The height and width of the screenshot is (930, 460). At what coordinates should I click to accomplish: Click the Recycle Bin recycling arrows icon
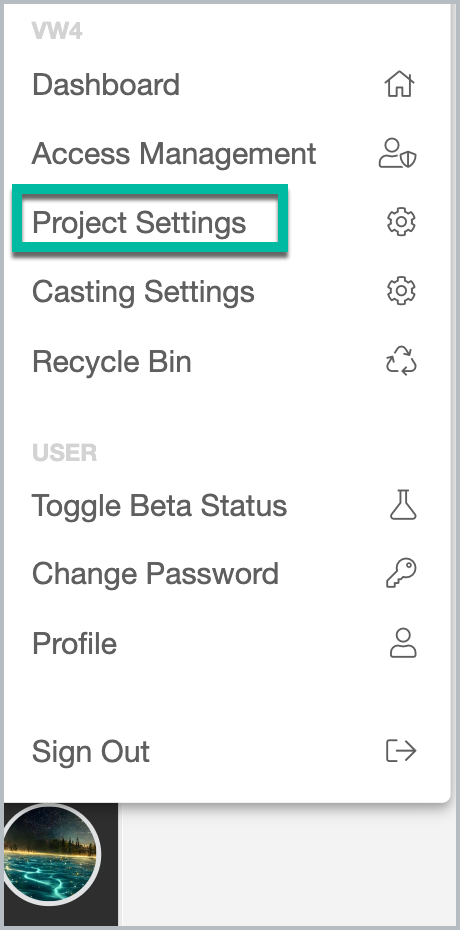pyautogui.click(x=401, y=361)
